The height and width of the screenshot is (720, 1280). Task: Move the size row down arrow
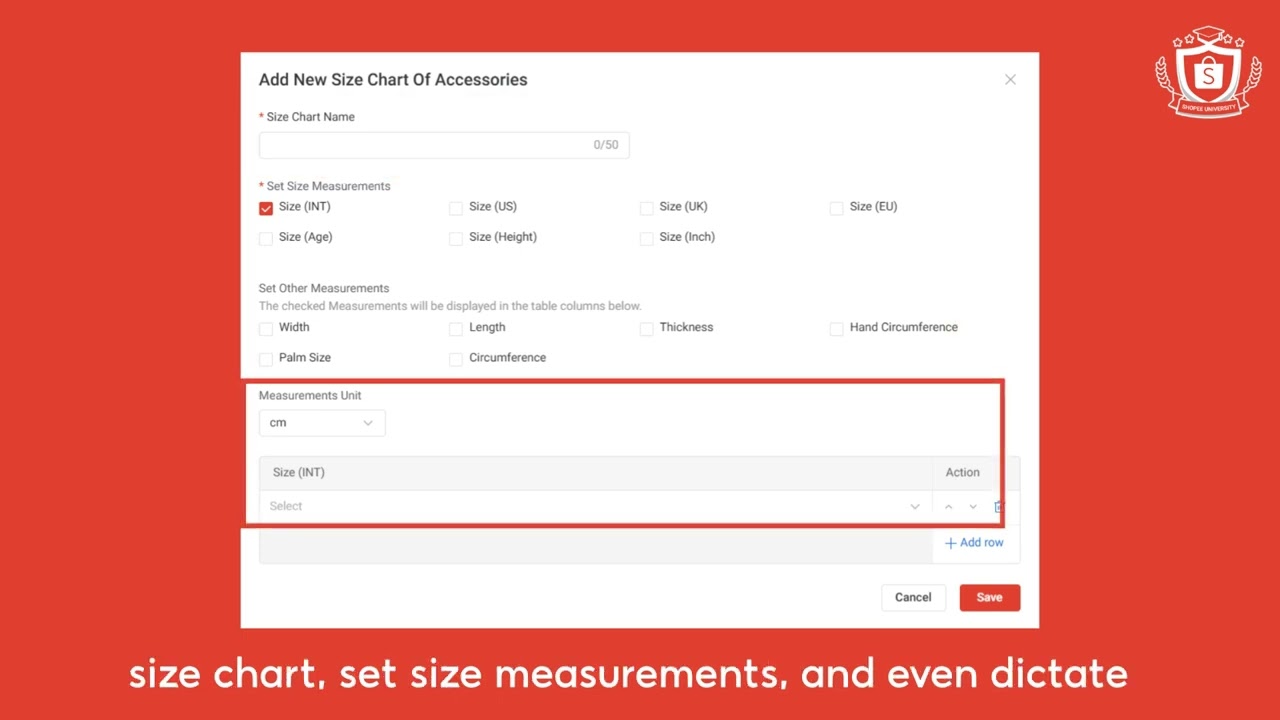coord(973,507)
